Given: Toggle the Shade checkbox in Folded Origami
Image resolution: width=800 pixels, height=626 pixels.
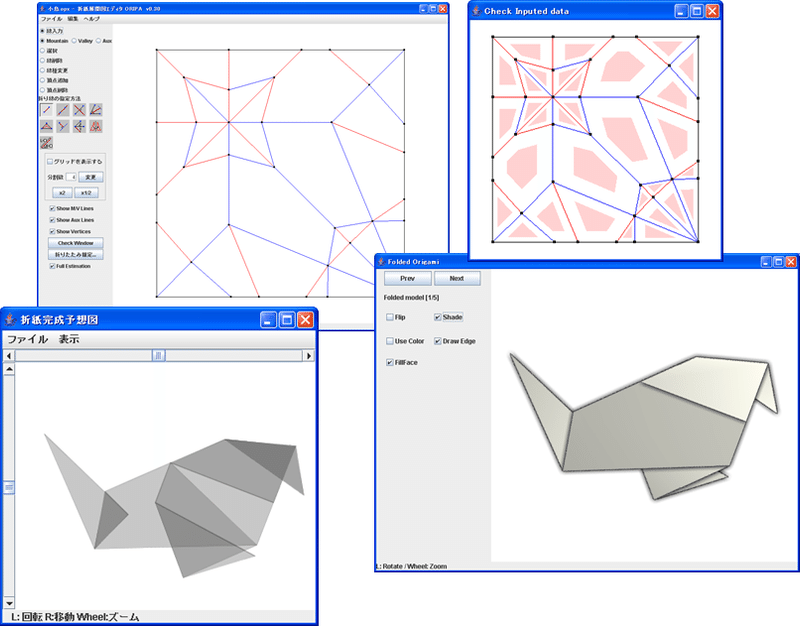Looking at the screenshot, I should pyautogui.click(x=437, y=317).
